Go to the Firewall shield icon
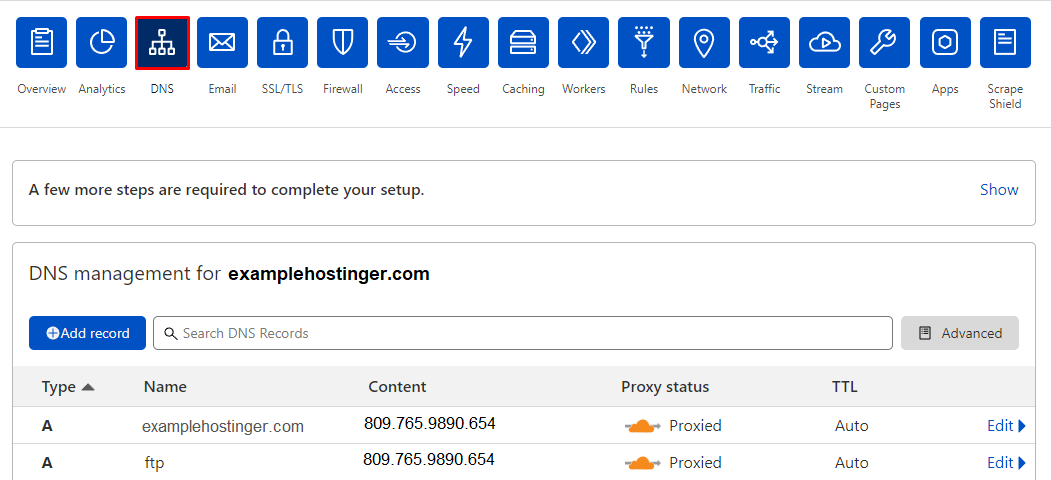 click(x=342, y=43)
